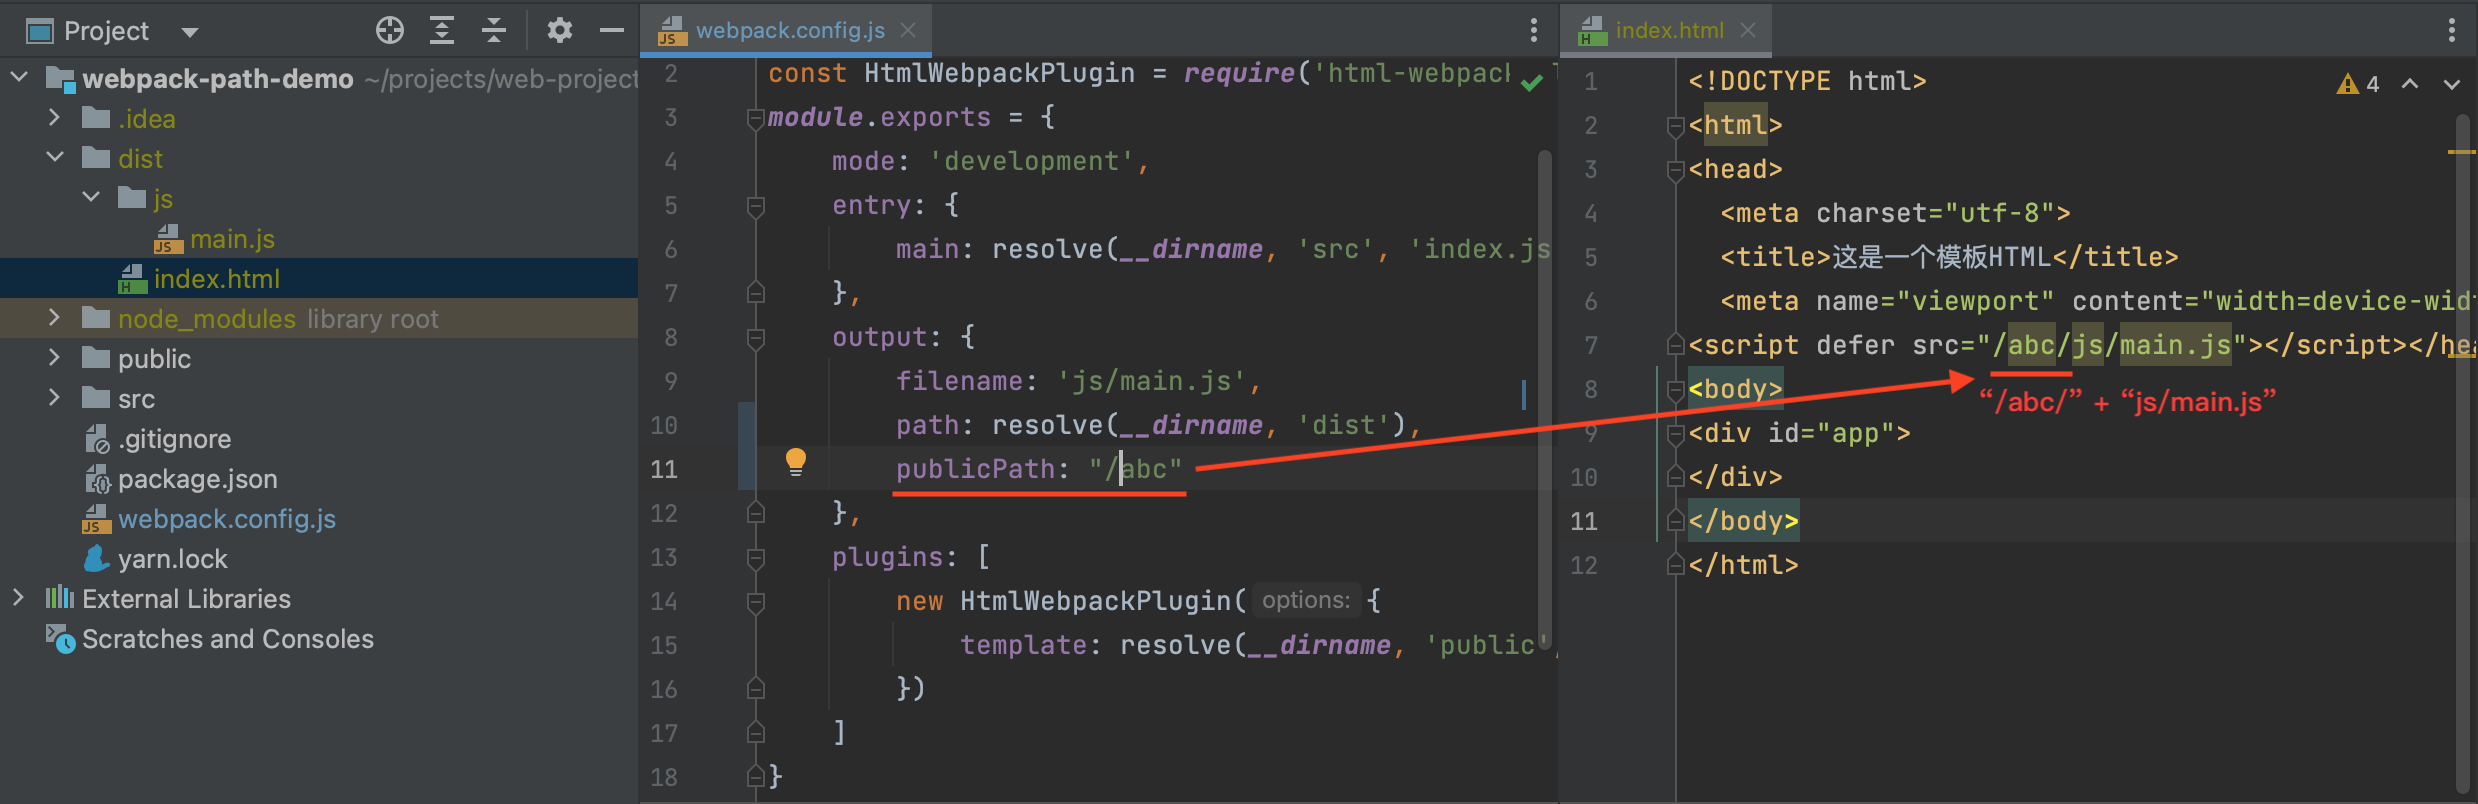Jump to previous highlighted error arrow
2478x804 pixels.
[2410, 84]
